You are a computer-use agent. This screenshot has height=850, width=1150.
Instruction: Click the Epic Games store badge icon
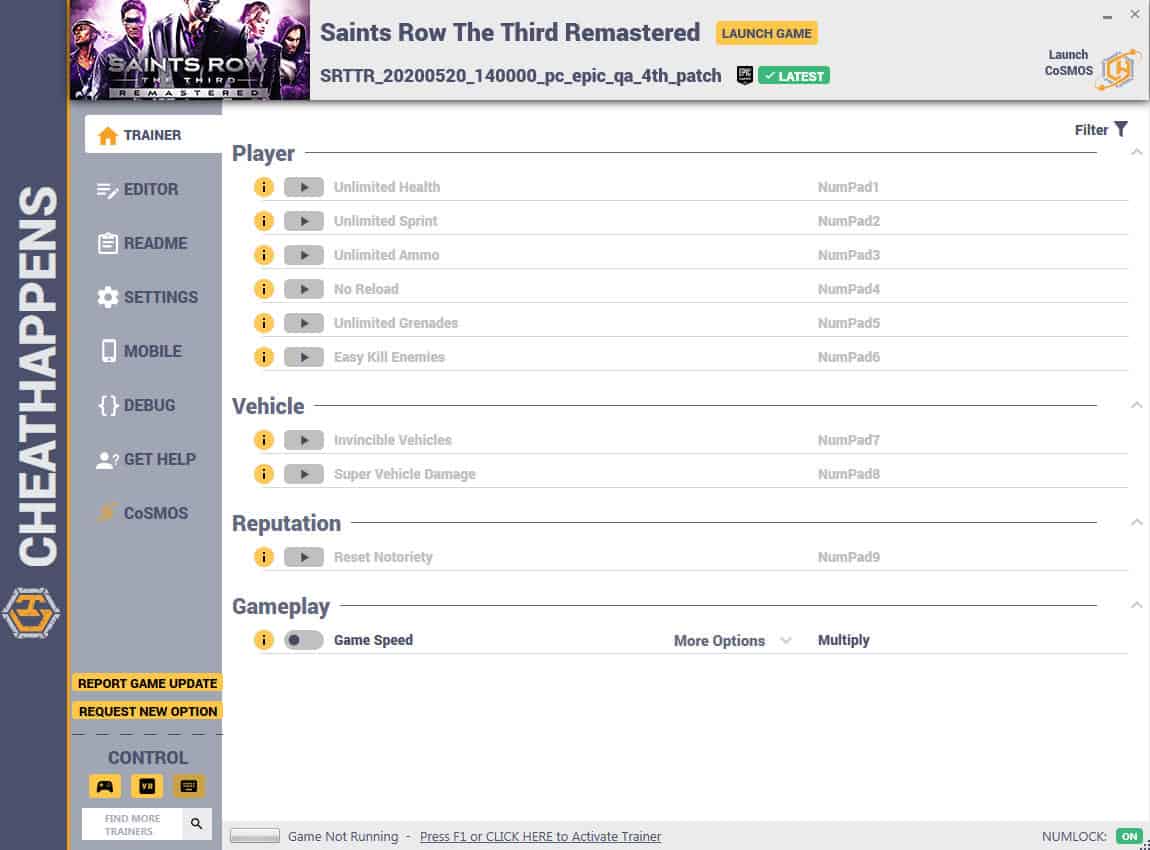pos(744,76)
